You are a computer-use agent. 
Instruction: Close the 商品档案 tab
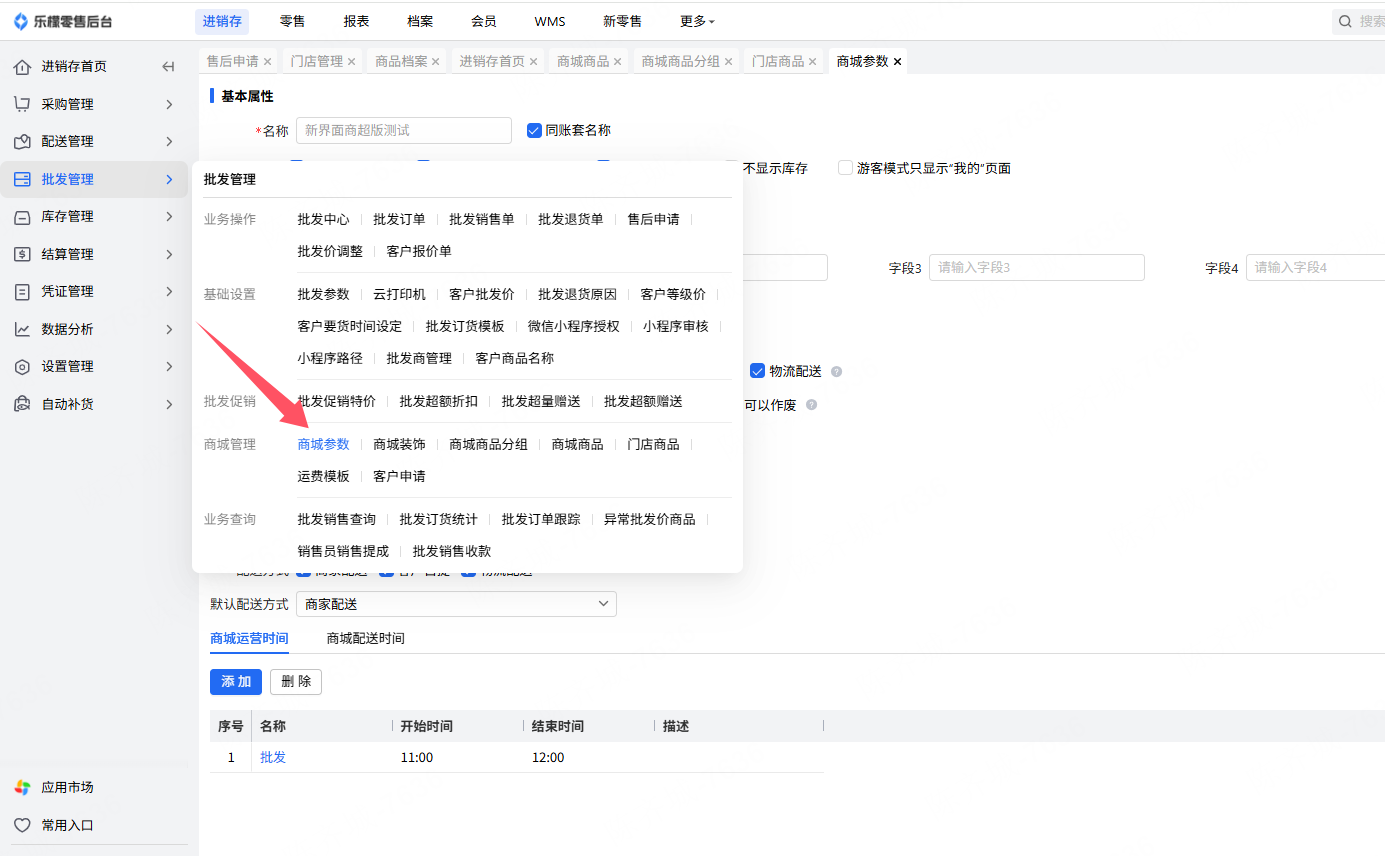click(436, 62)
